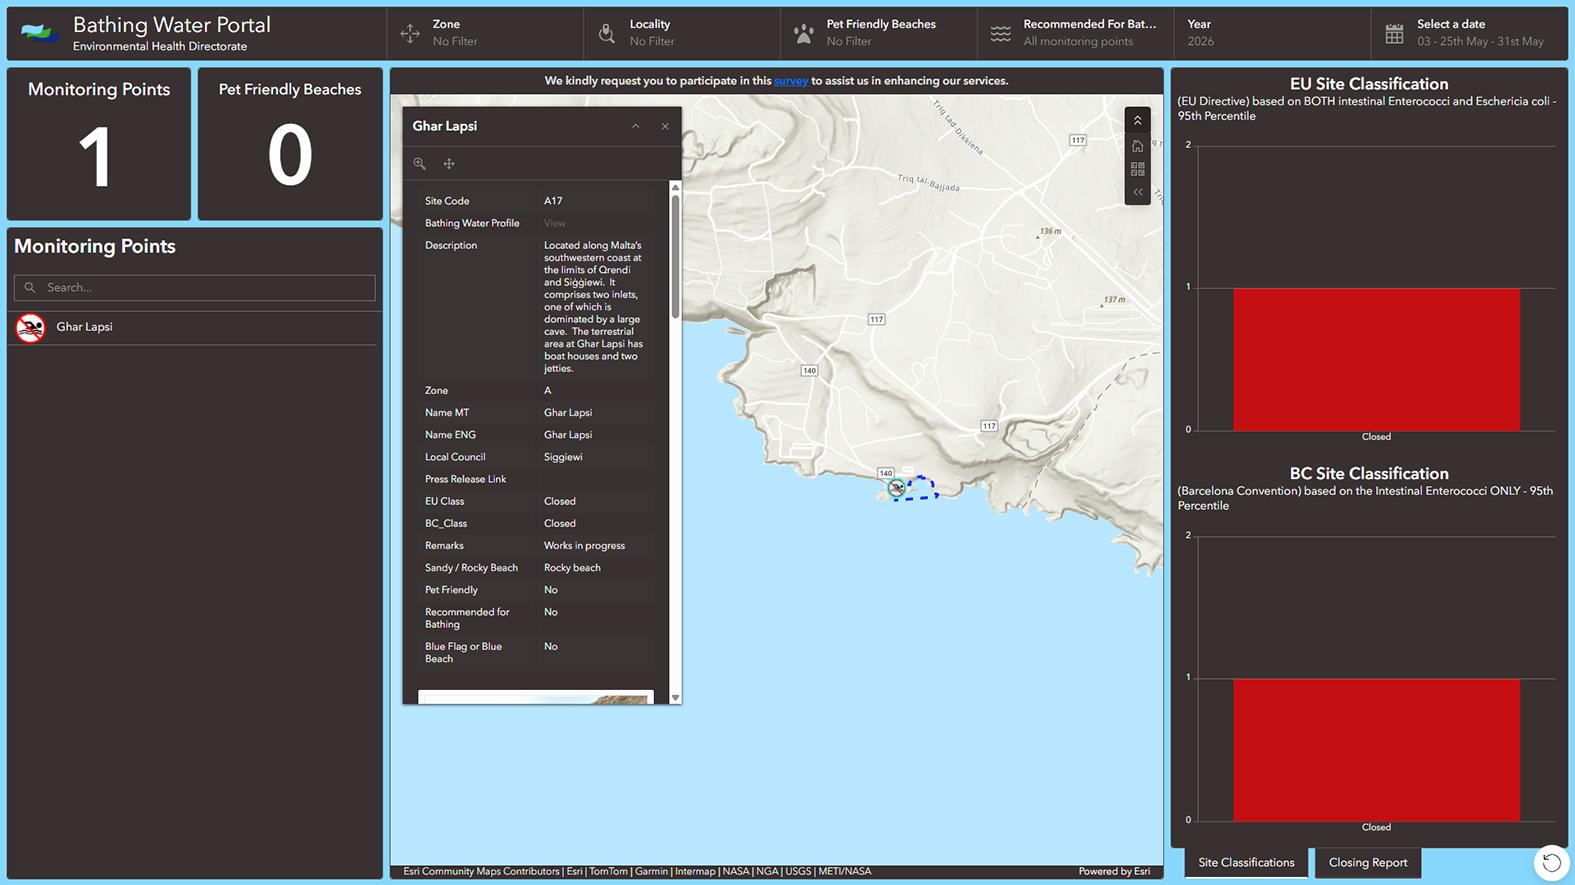Click the no-swimming marker on the map
1575x885 pixels.
pyautogui.click(x=897, y=488)
